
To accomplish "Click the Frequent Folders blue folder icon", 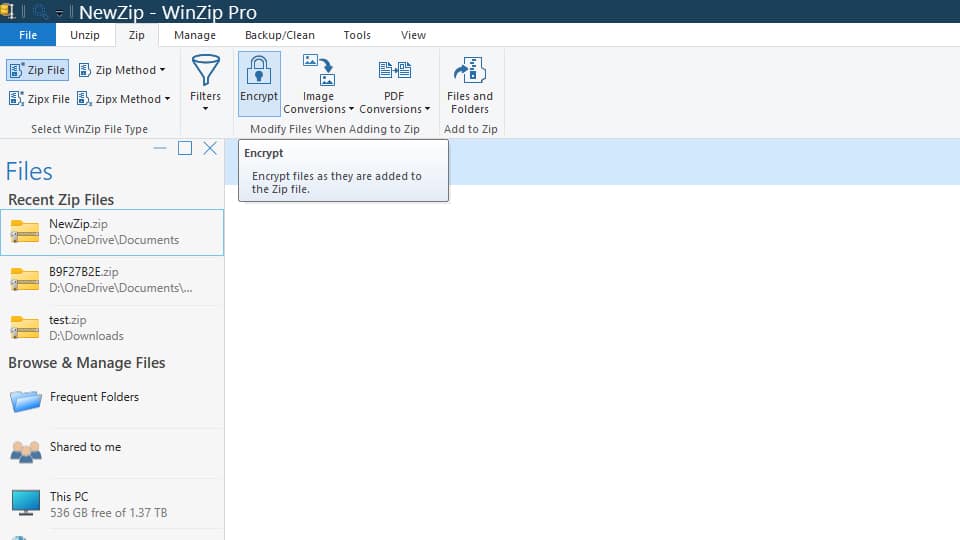I will click(26, 400).
